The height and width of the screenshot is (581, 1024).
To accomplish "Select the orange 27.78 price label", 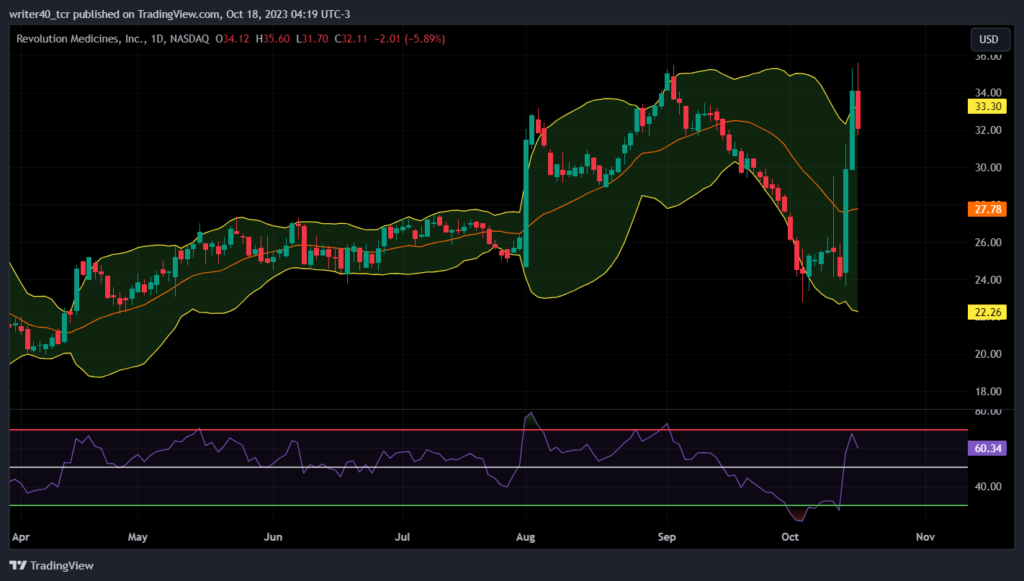I will [x=987, y=209].
